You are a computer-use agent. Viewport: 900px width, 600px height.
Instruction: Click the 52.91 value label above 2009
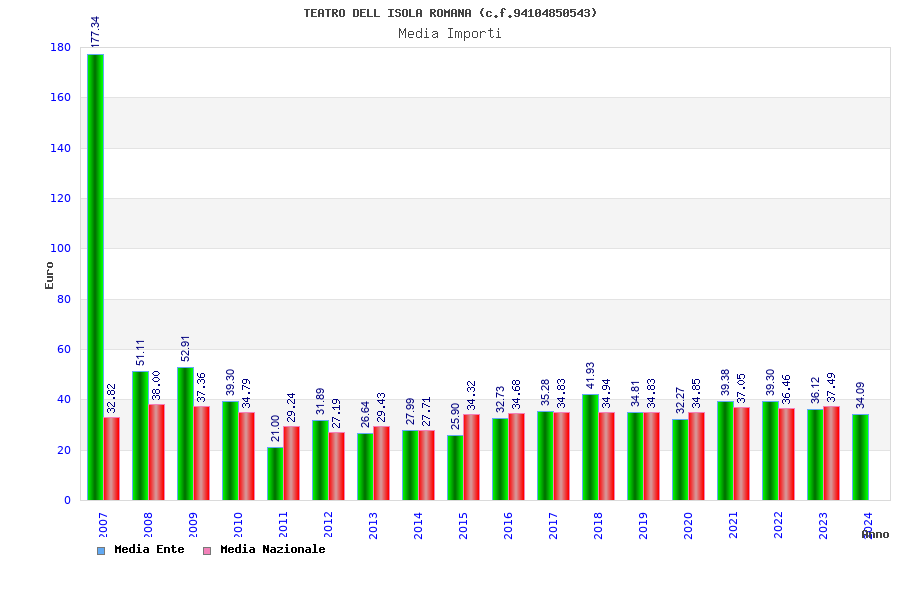(x=185, y=349)
